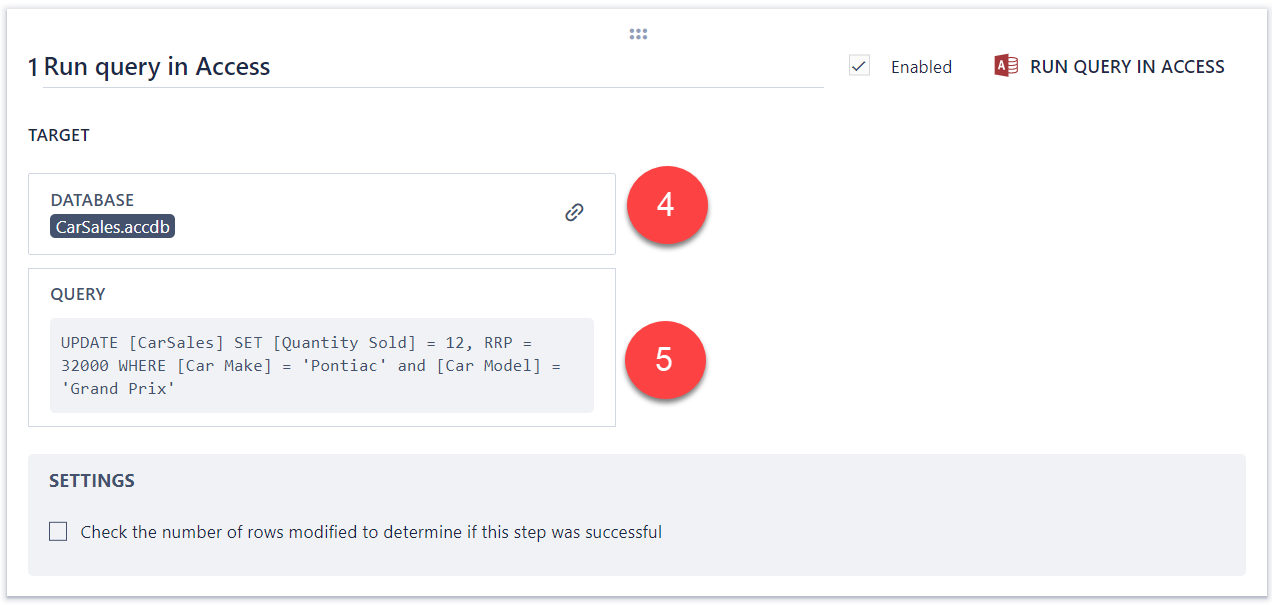Click the RUN QUERY IN ACCESS label
Viewport: 1272px width, 605px height.
(1123, 66)
